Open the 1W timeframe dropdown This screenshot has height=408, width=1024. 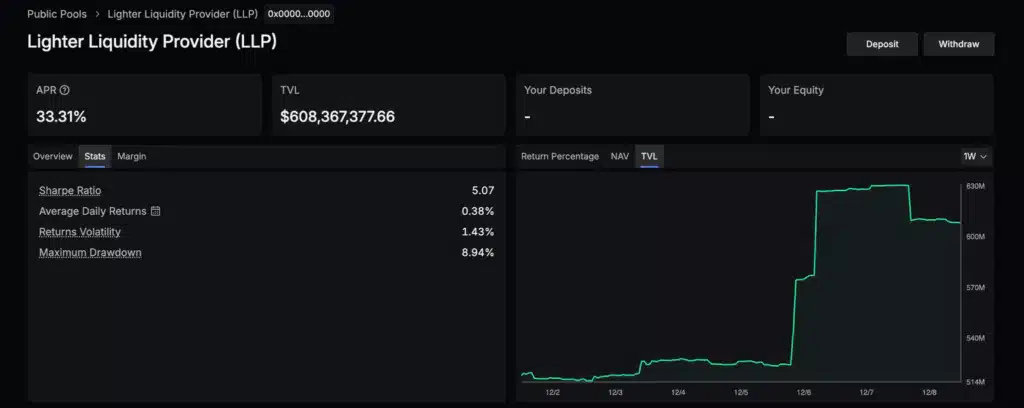pos(974,156)
